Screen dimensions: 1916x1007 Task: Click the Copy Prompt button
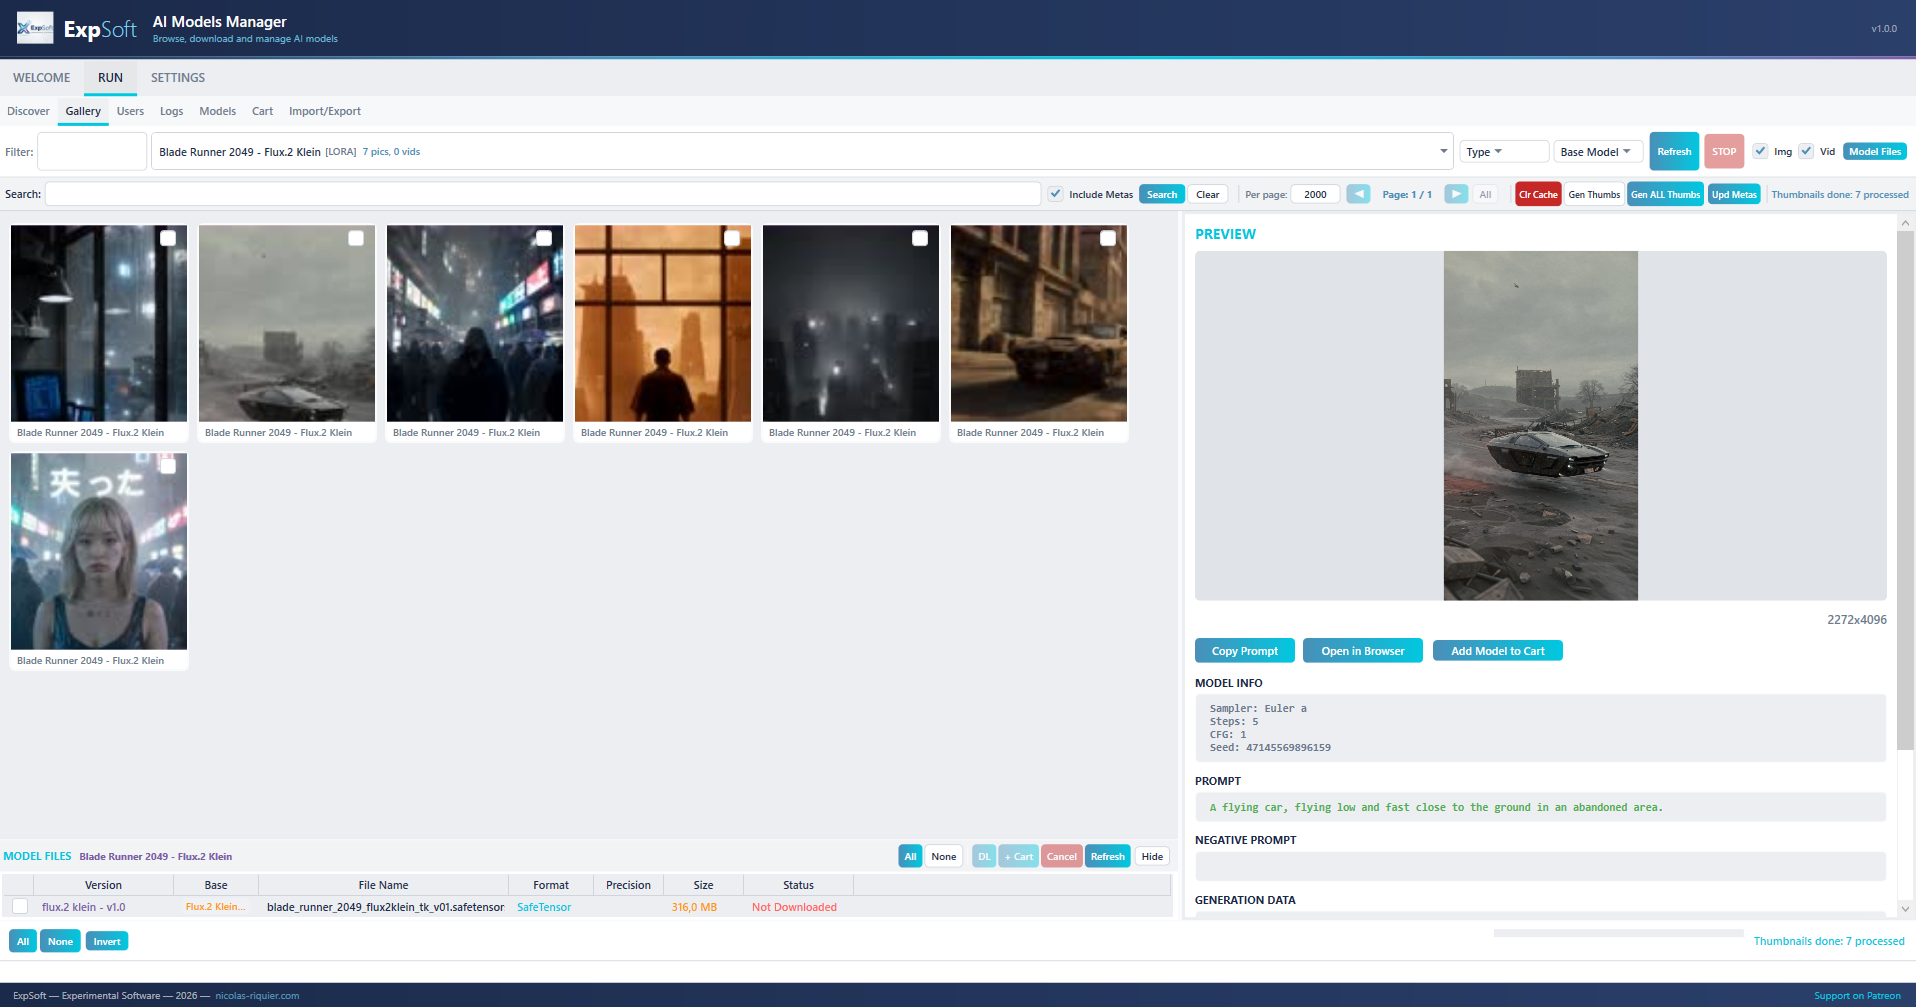1245,651
